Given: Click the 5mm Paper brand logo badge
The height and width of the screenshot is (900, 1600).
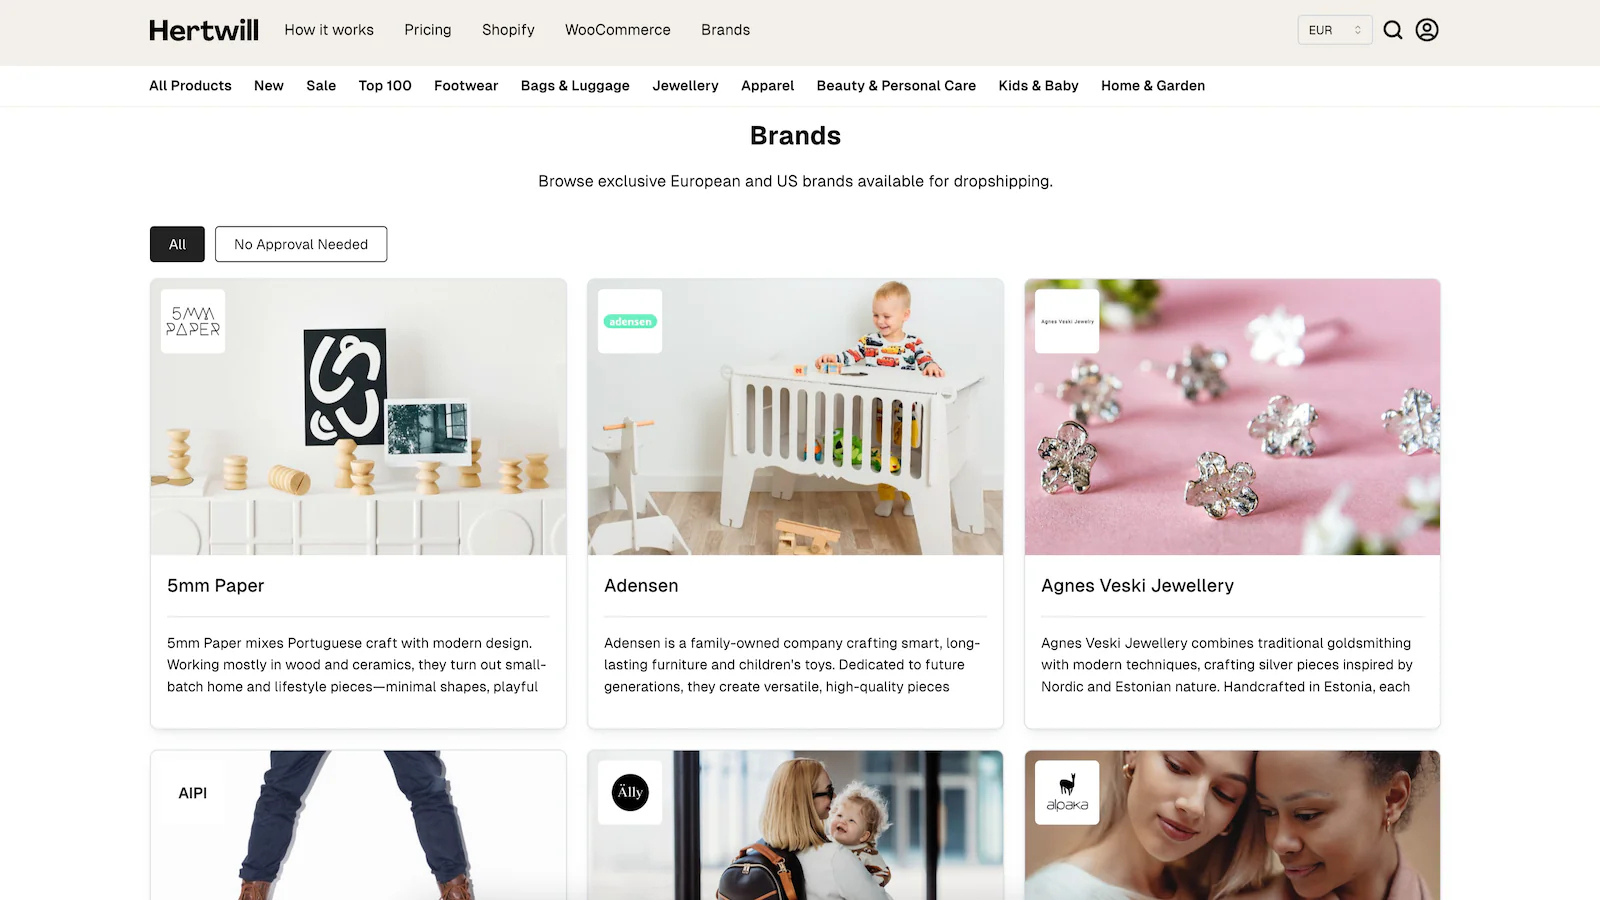Looking at the screenshot, I should [x=193, y=321].
